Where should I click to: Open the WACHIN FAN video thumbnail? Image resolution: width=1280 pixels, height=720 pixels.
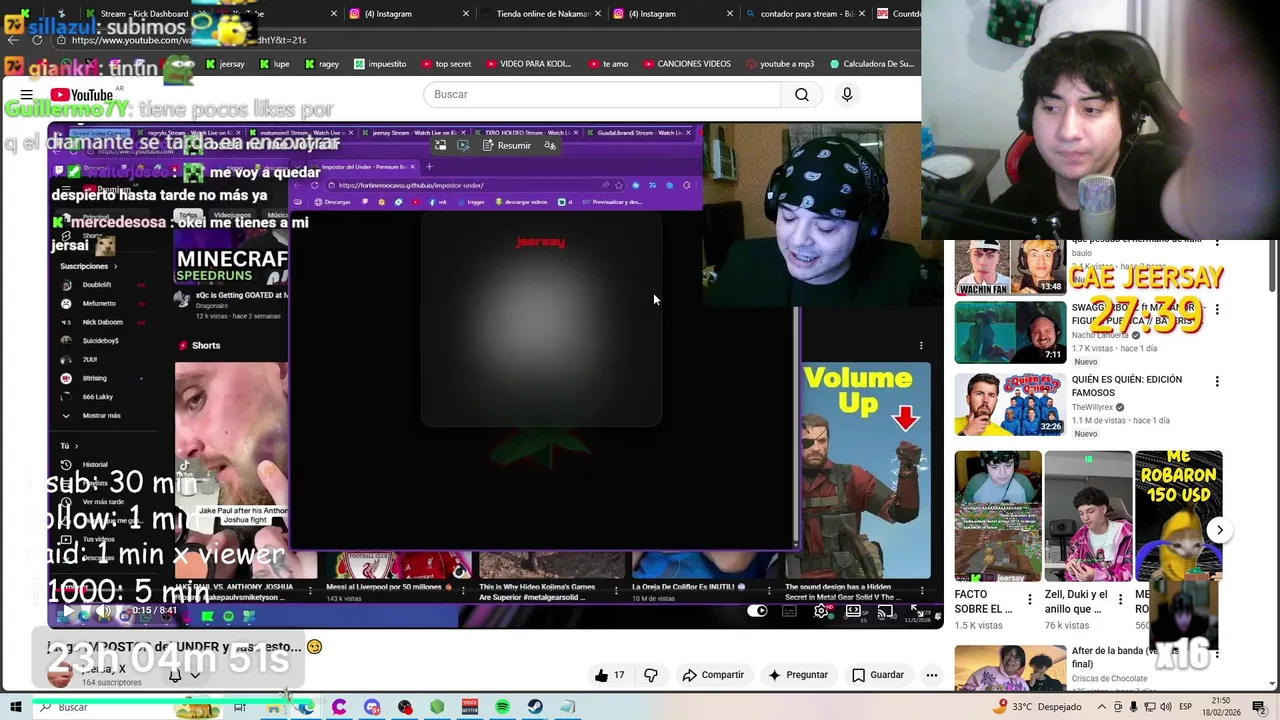(x=1010, y=268)
